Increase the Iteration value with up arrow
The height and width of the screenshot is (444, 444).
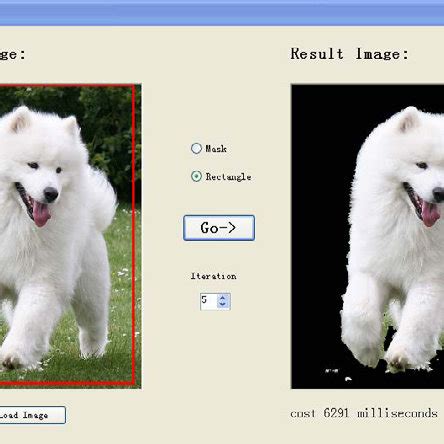223,297
